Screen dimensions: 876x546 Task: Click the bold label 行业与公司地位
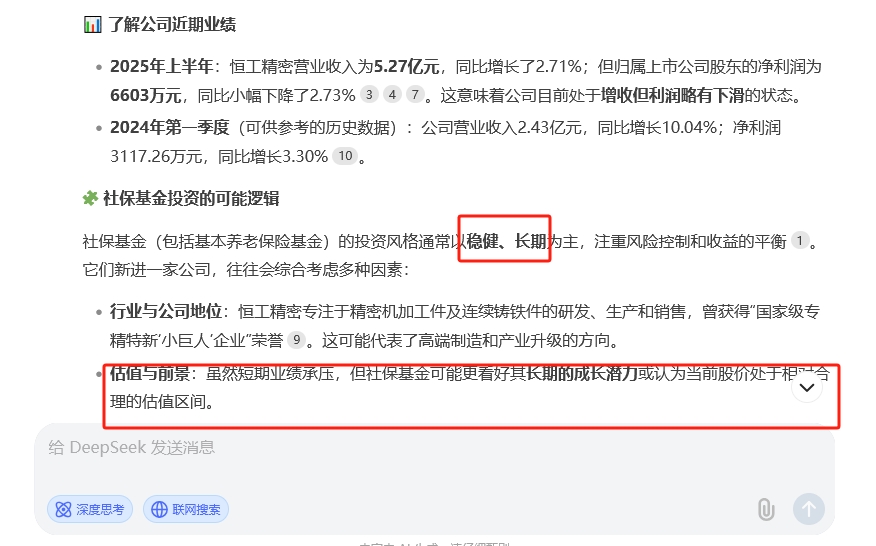[x=166, y=311]
